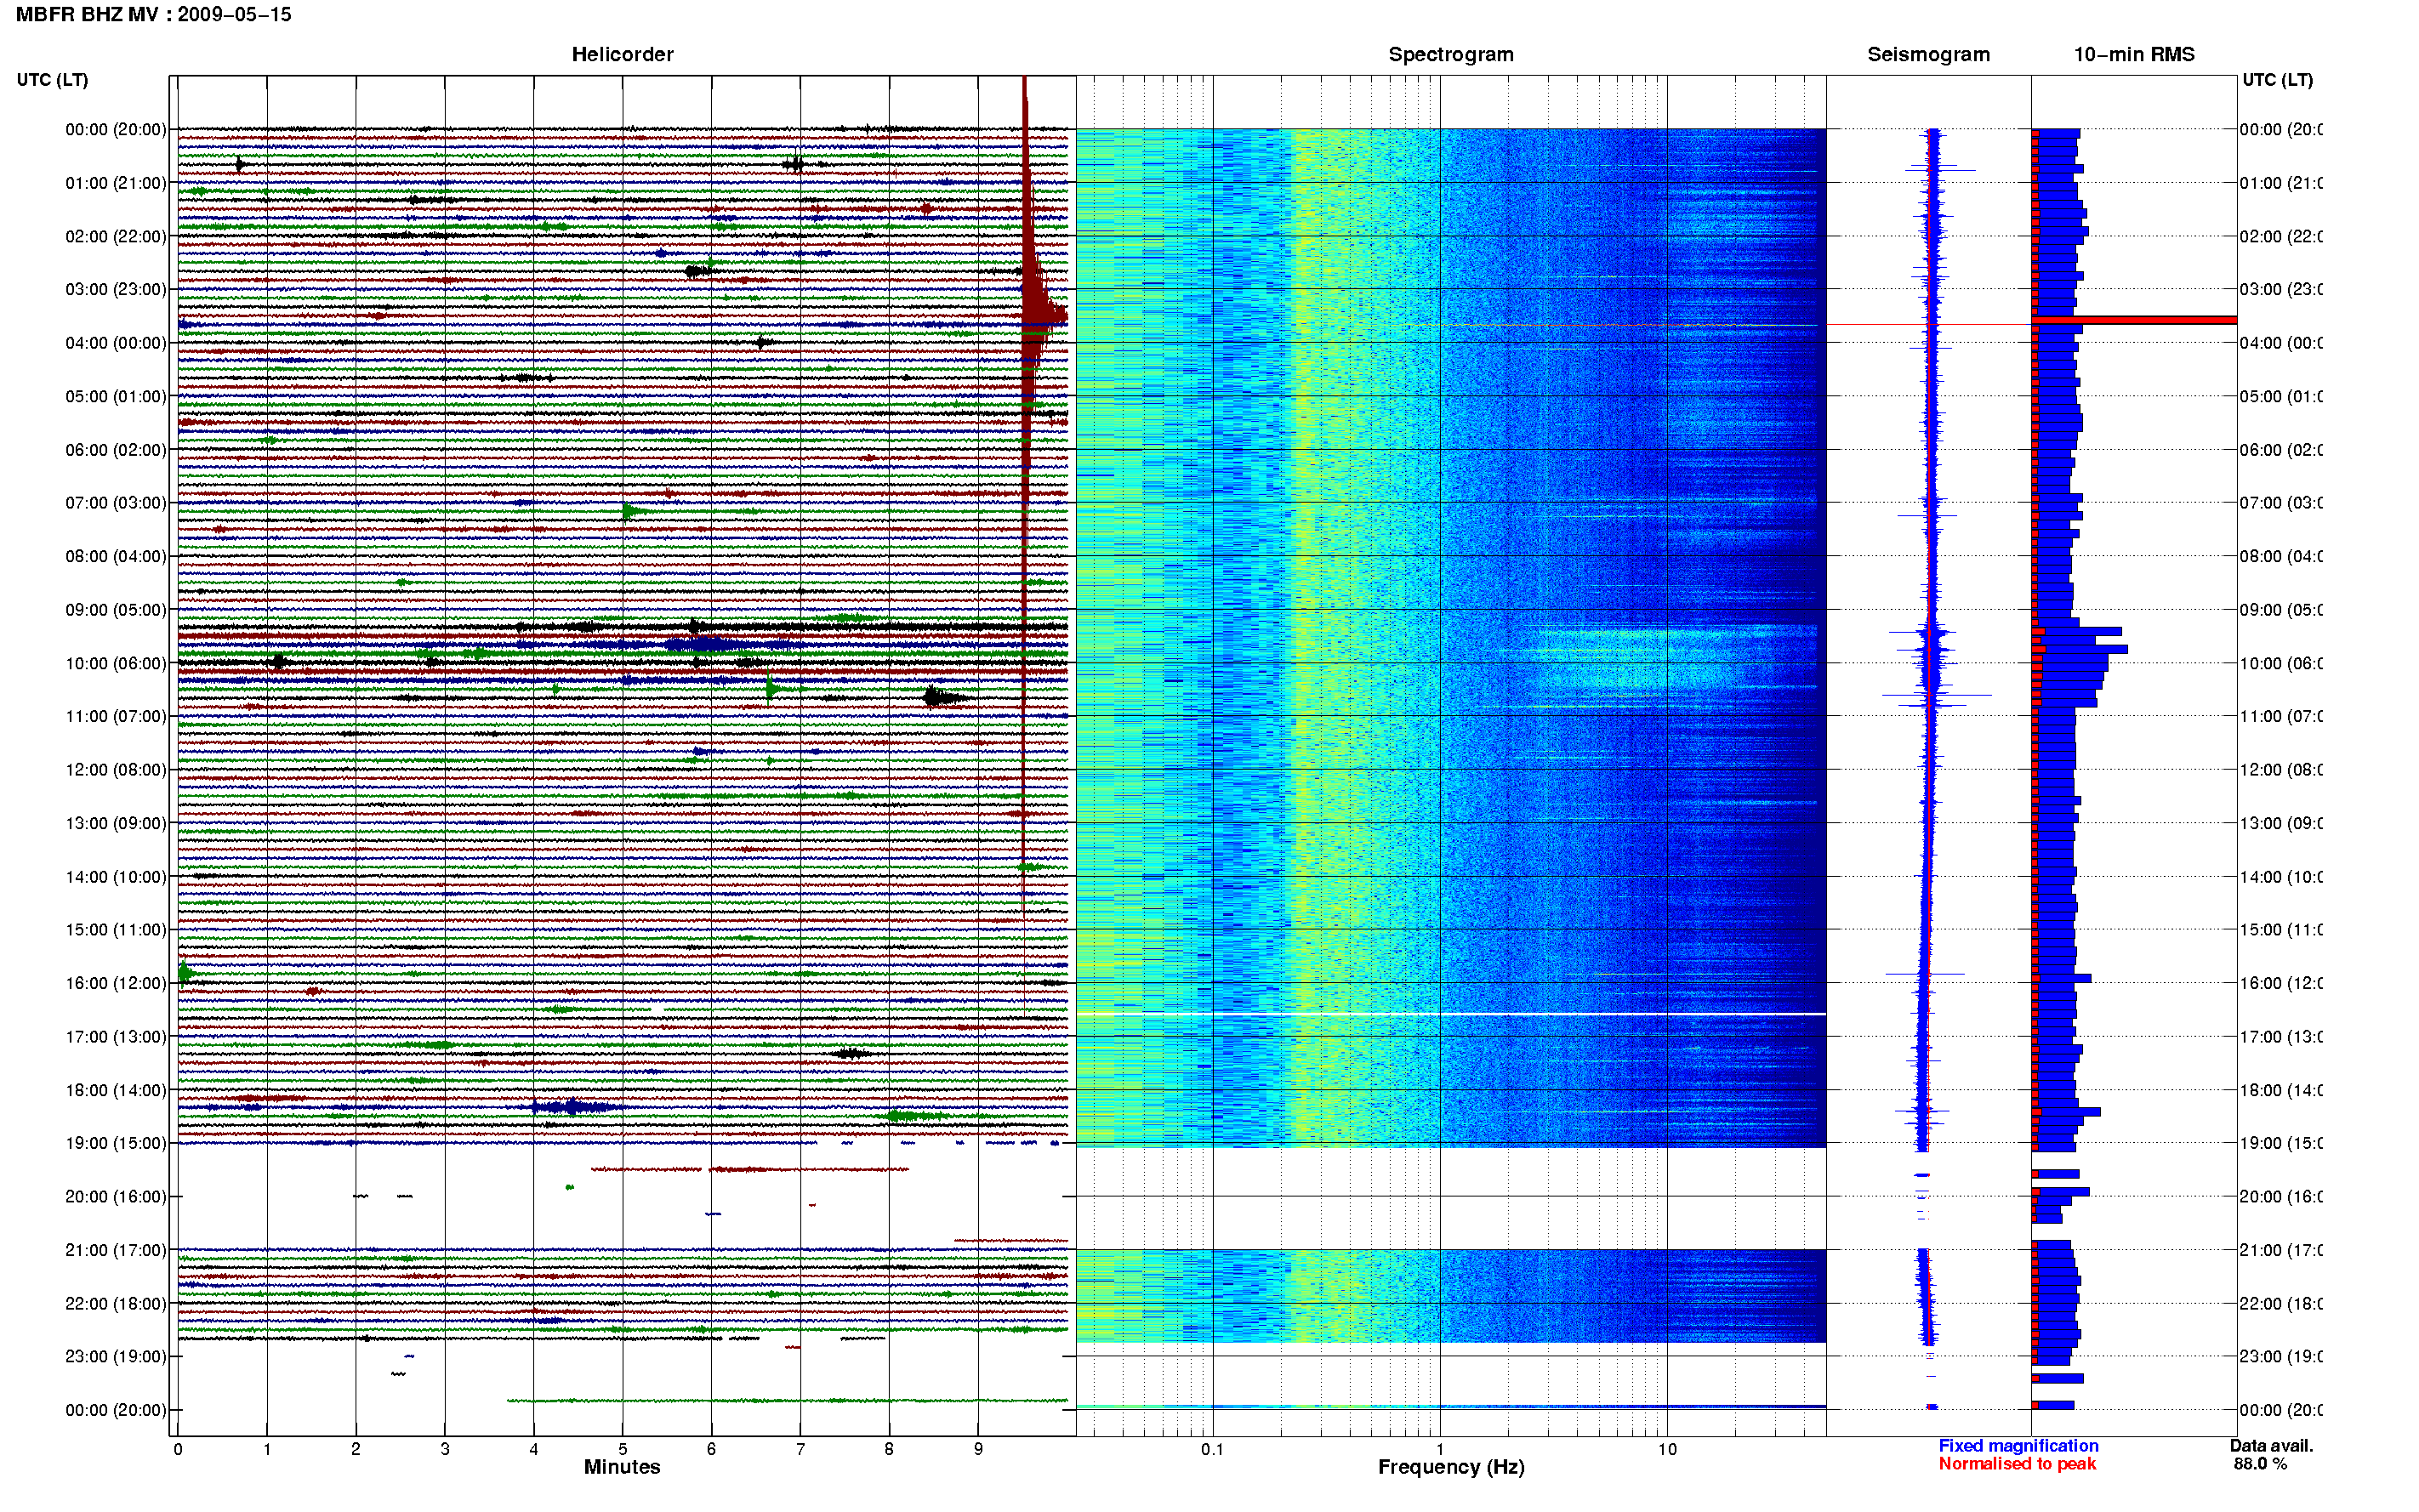The width and height of the screenshot is (2419, 1512).
Task: Select left time label '19:00 (15:00)'
Action: [116, 1143]
